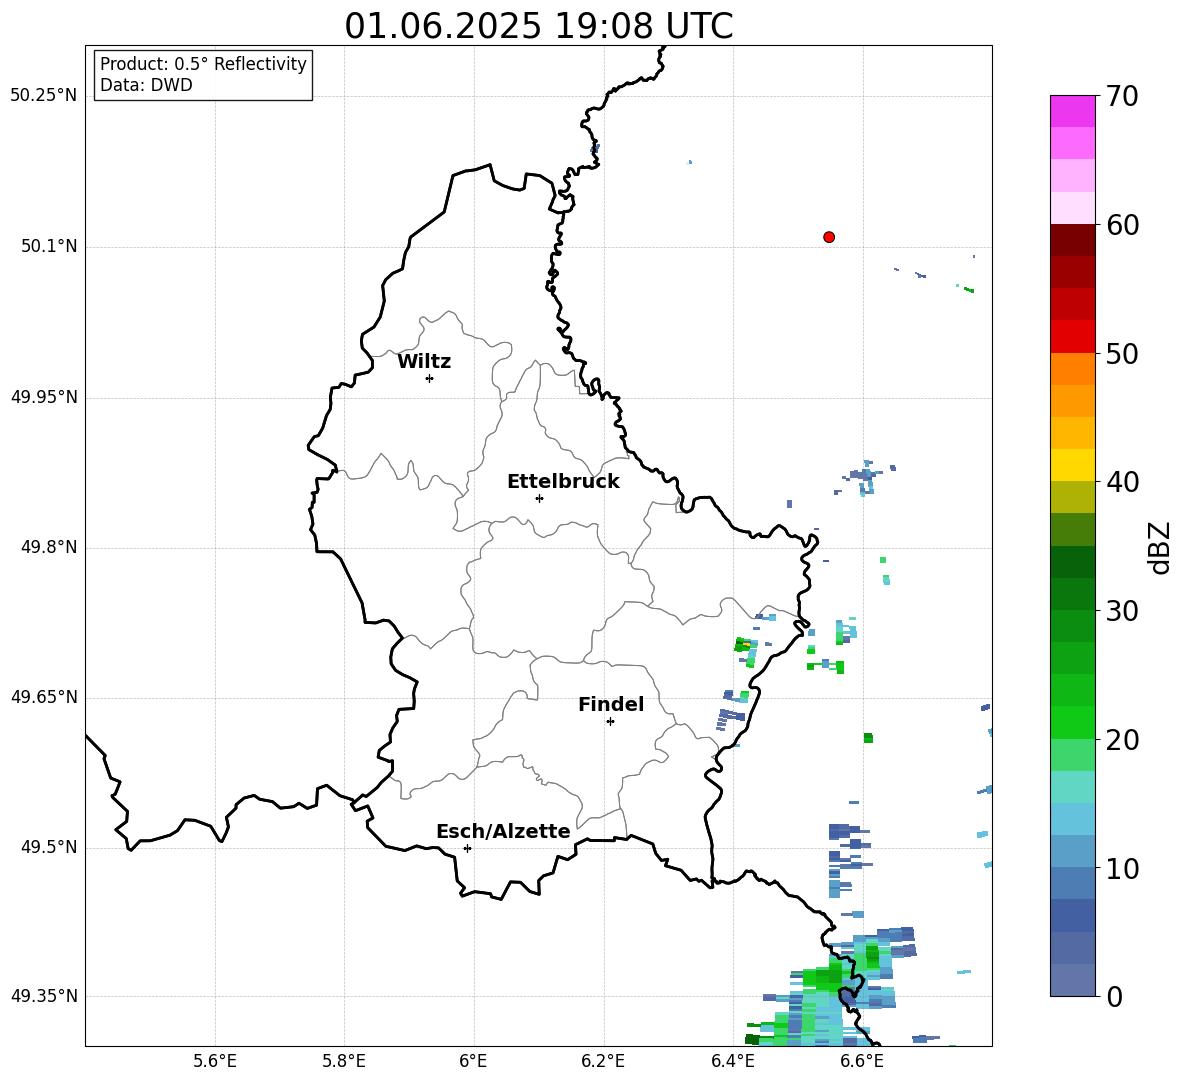
Task: Click the red dot marker on the map
Action: coord(829,237)
